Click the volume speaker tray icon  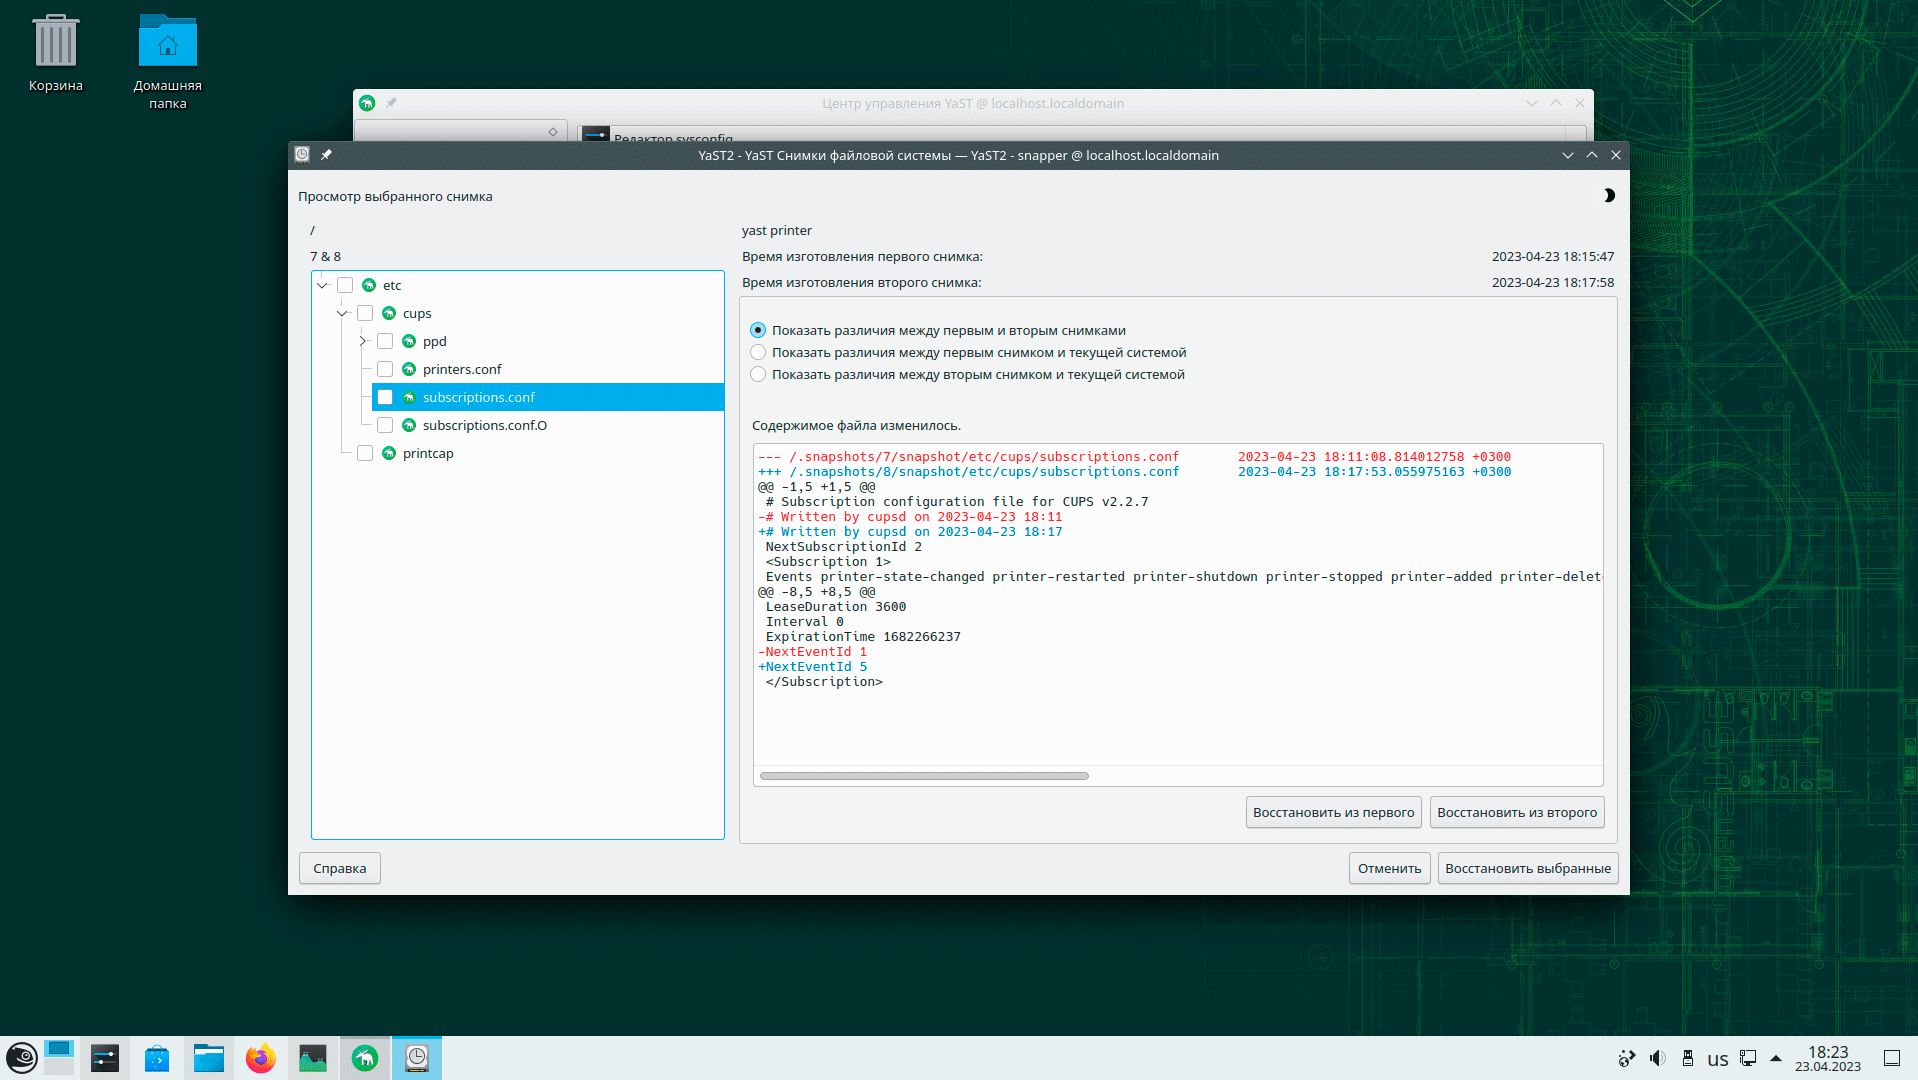point(1657,1058)
